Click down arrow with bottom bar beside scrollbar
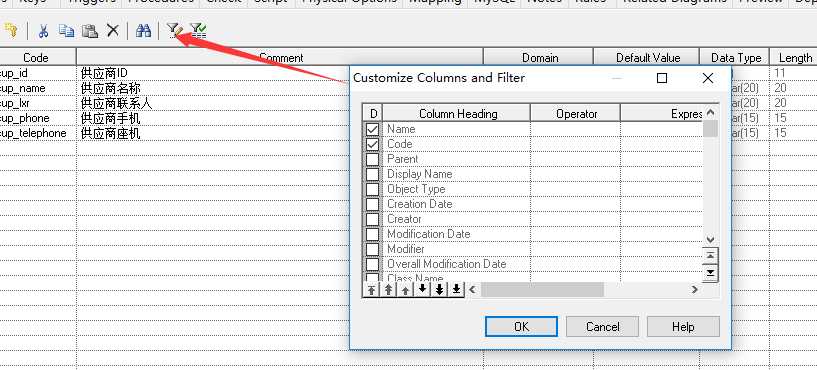This screenshot has height=370, width=817. [x=710, y=273]
